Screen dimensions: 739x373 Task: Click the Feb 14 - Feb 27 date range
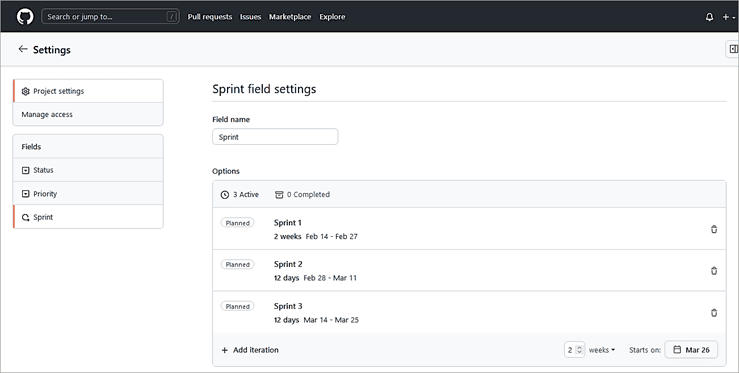tap(332, 236)
